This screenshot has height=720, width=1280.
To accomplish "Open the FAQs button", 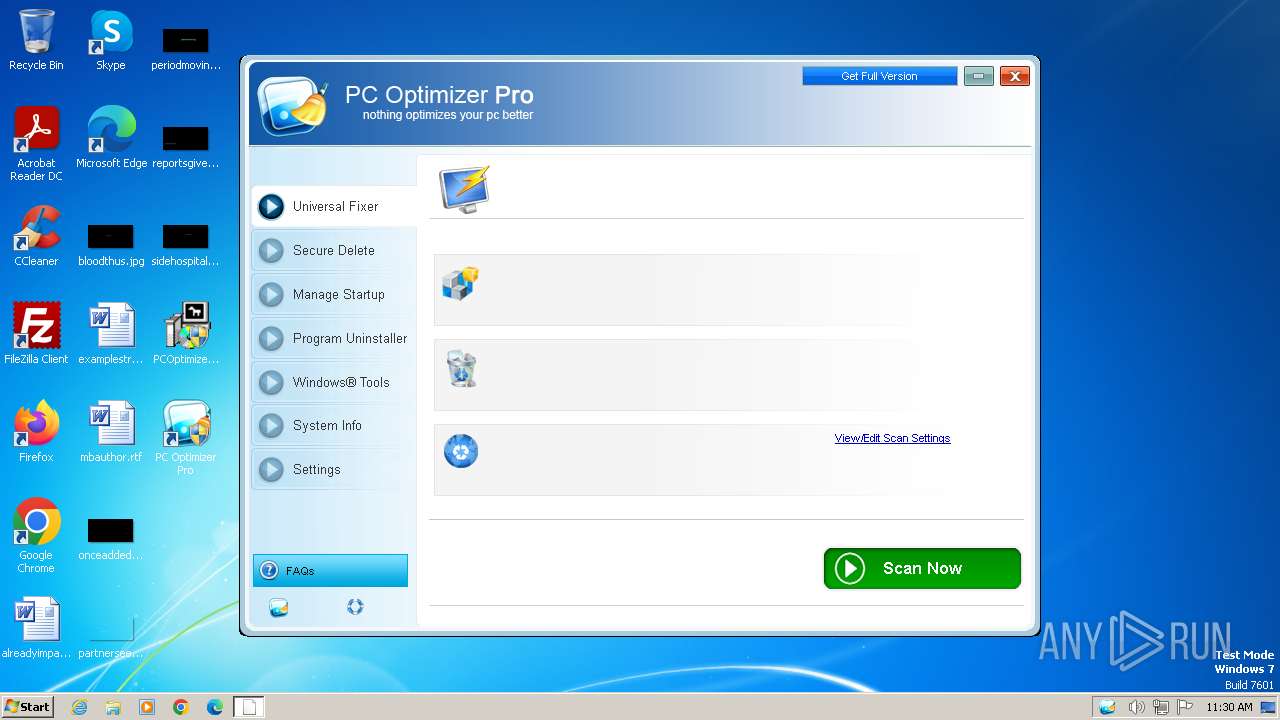I will 330,570.
